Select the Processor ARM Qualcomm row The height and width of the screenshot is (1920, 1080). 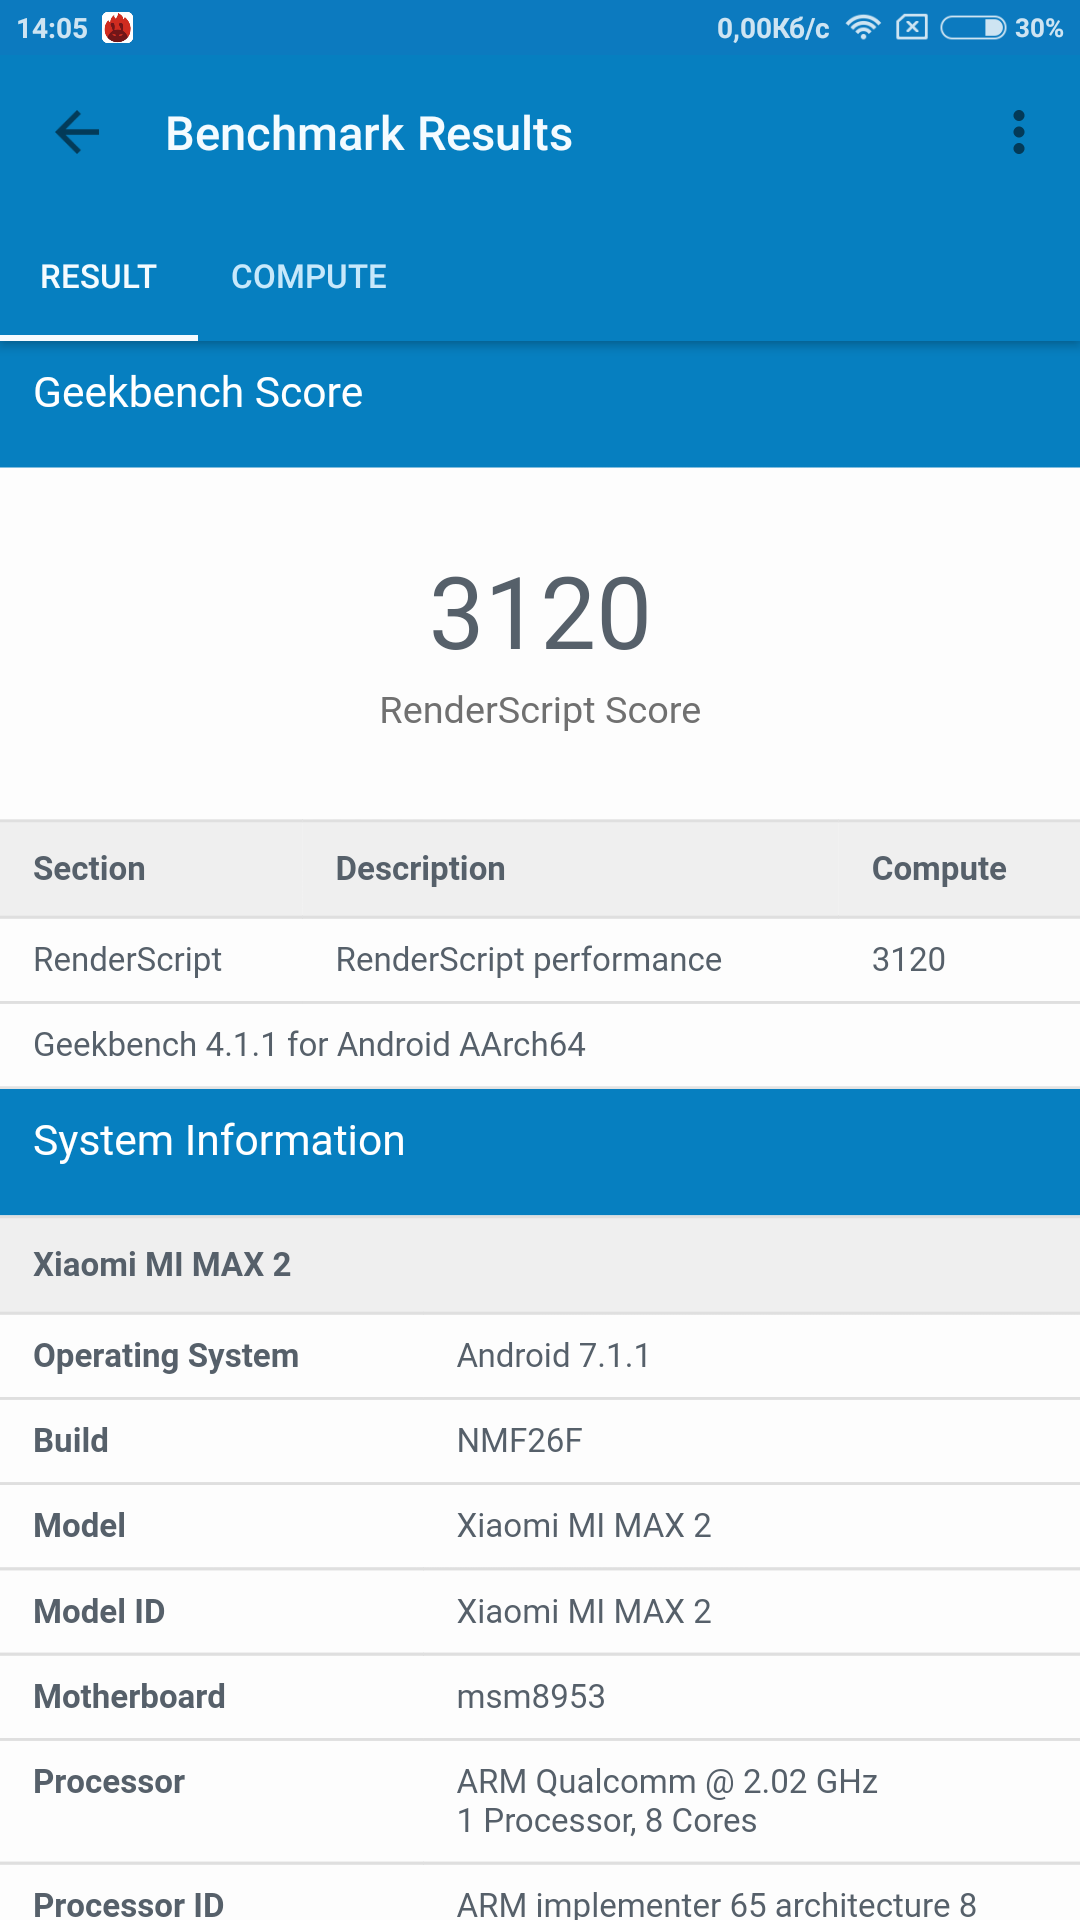click(x=540, y=1801)
